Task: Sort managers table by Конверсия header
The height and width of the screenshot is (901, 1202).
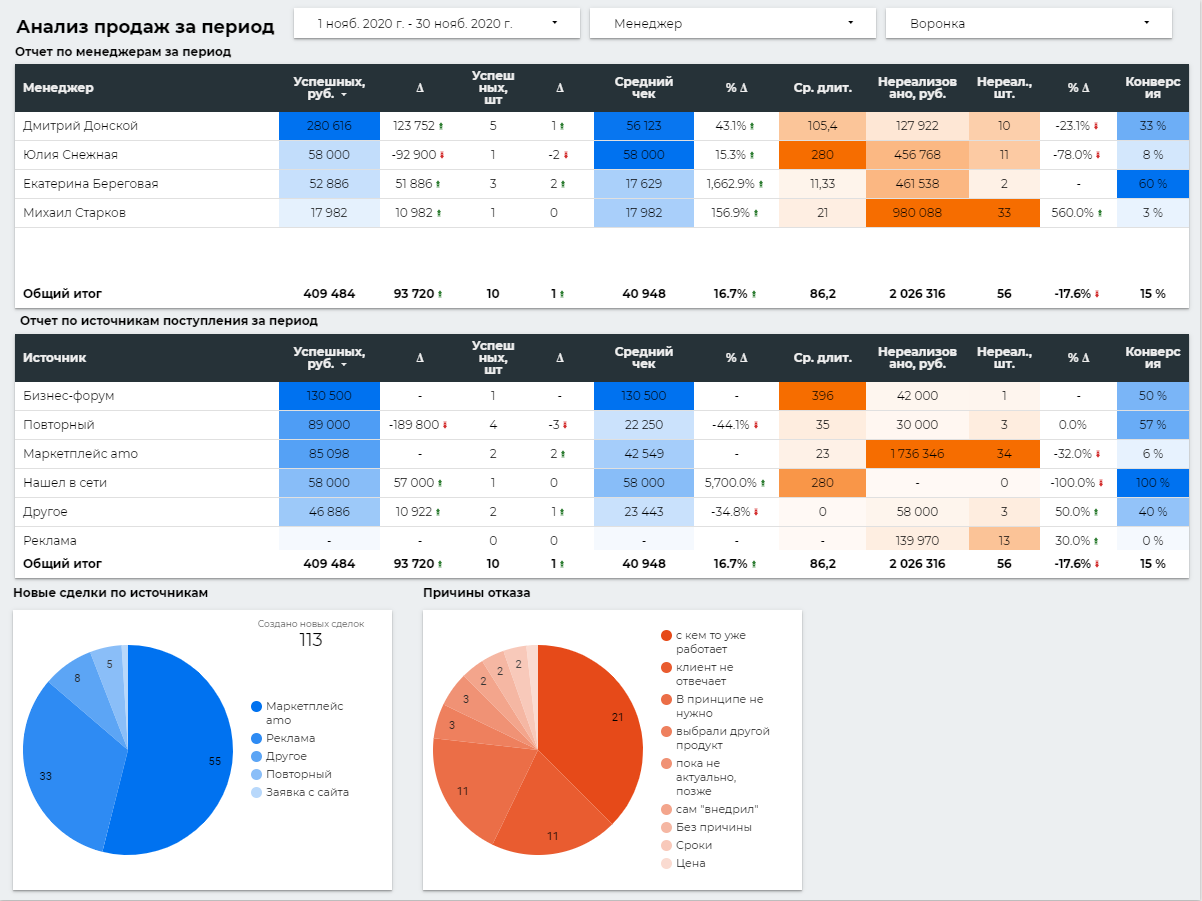Action: (1152, 88)
